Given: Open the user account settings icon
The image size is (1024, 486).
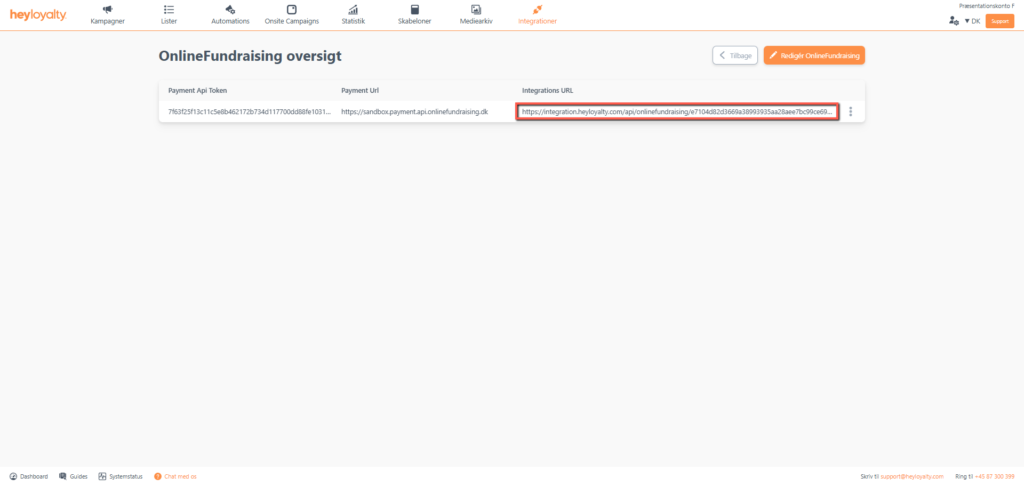Looking at the screenshot, I should (953, 20).
